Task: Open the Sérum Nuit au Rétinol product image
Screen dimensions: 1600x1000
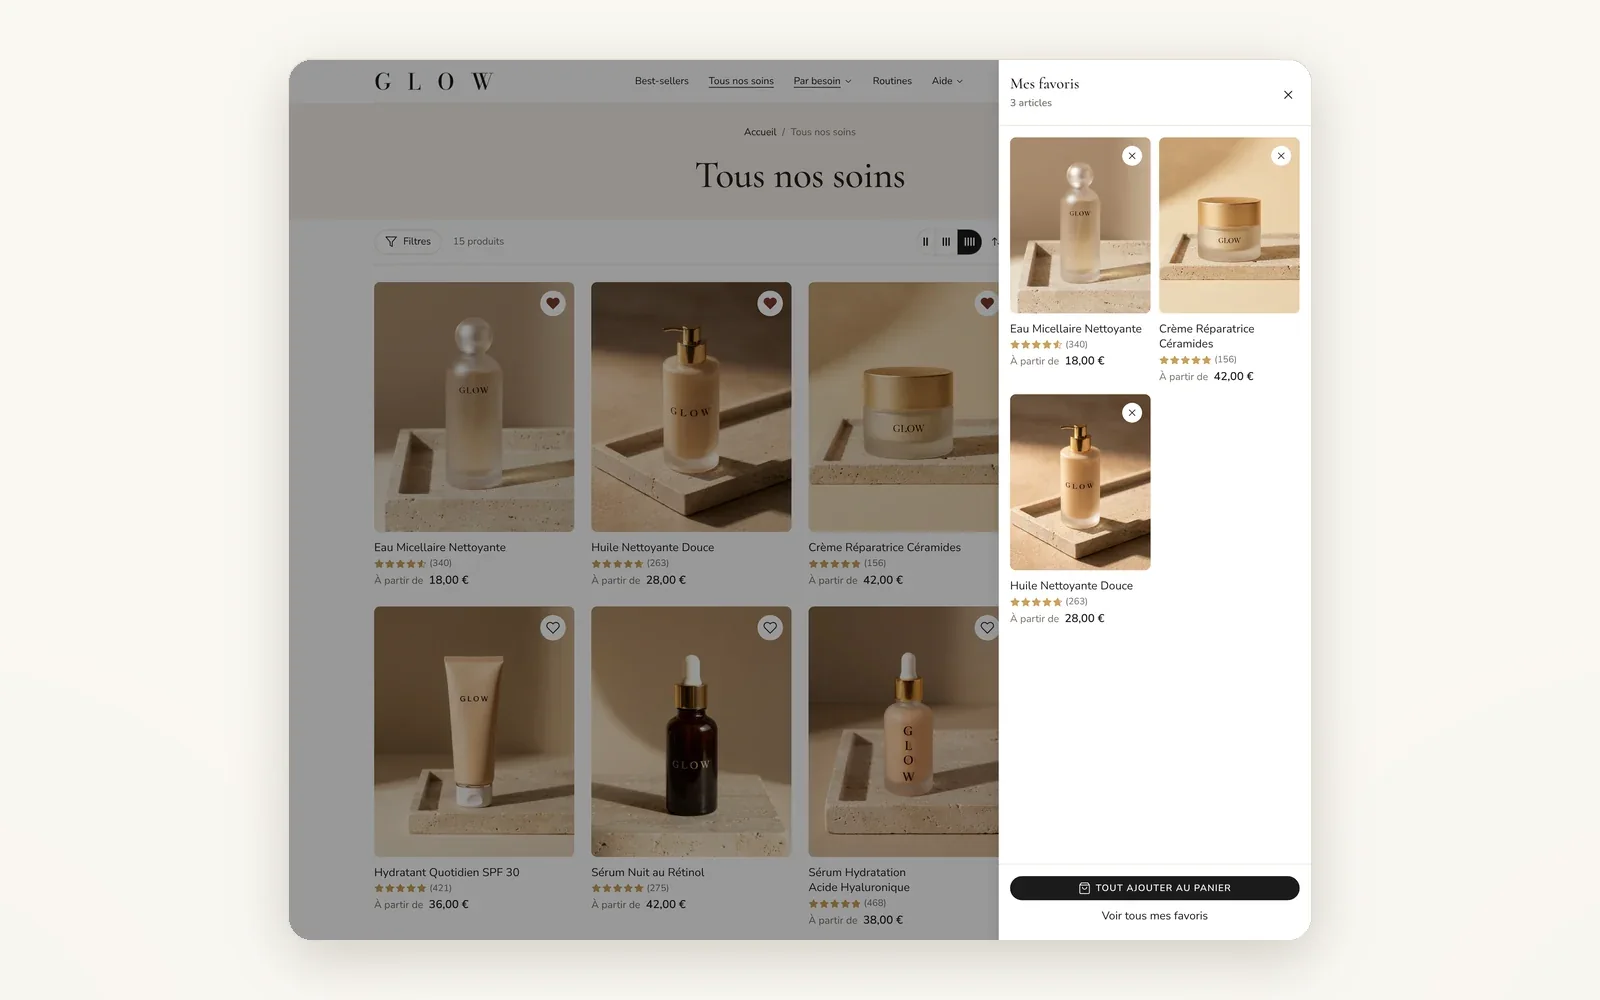Action: 691,731
